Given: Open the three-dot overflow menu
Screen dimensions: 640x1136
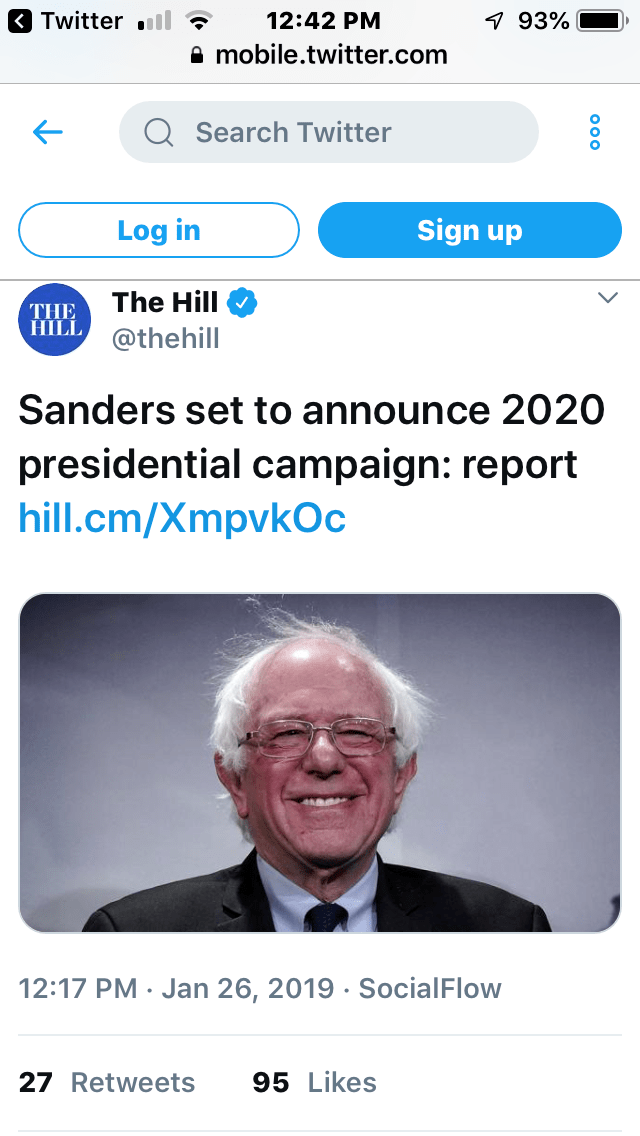Looking at the screenshot, I should (x=595, y=132).
